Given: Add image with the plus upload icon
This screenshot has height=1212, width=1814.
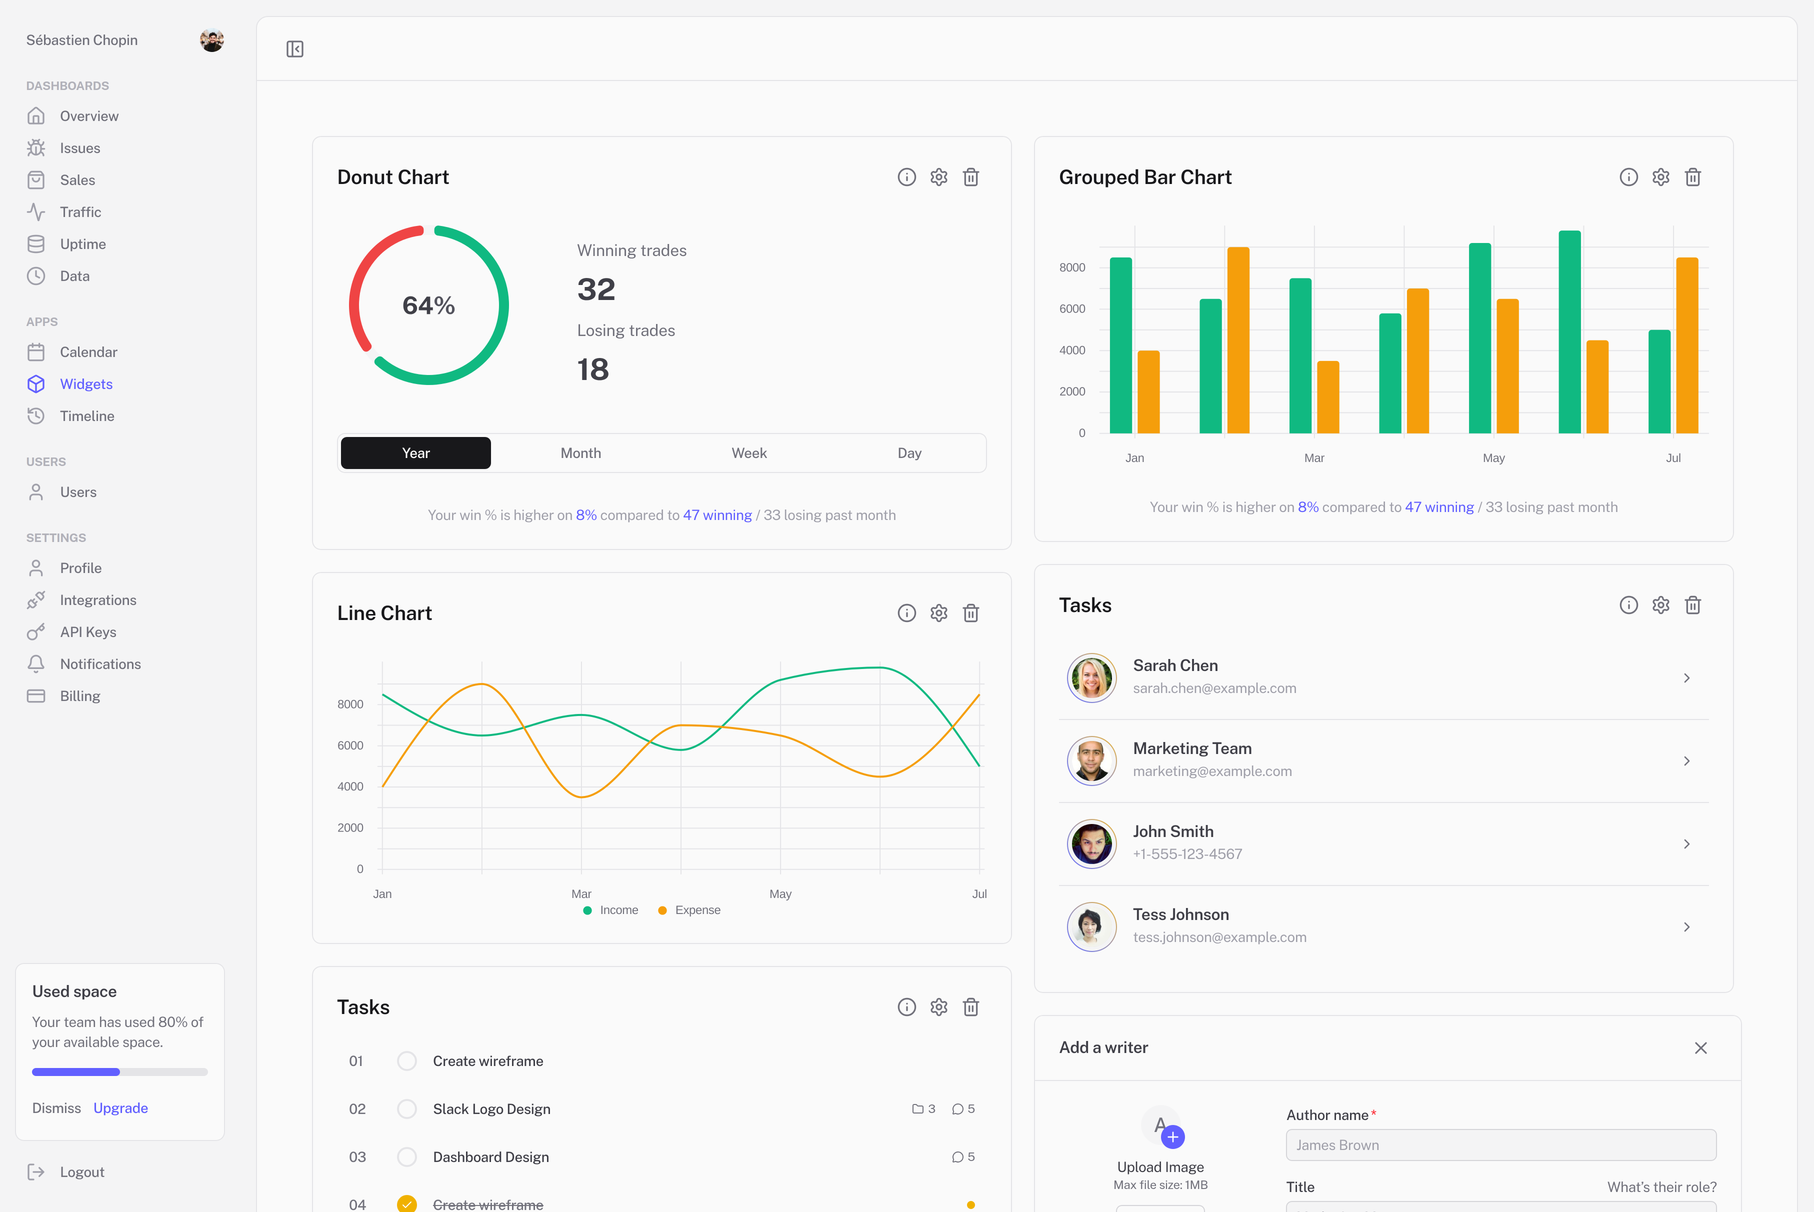Looking at the screenshot, I should (x=1173, y=1137).
